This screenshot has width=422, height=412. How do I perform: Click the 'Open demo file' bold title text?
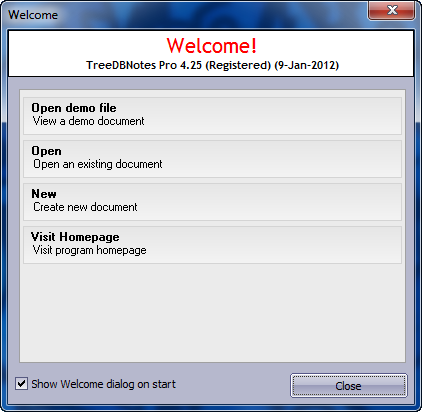tap(74, 108)
